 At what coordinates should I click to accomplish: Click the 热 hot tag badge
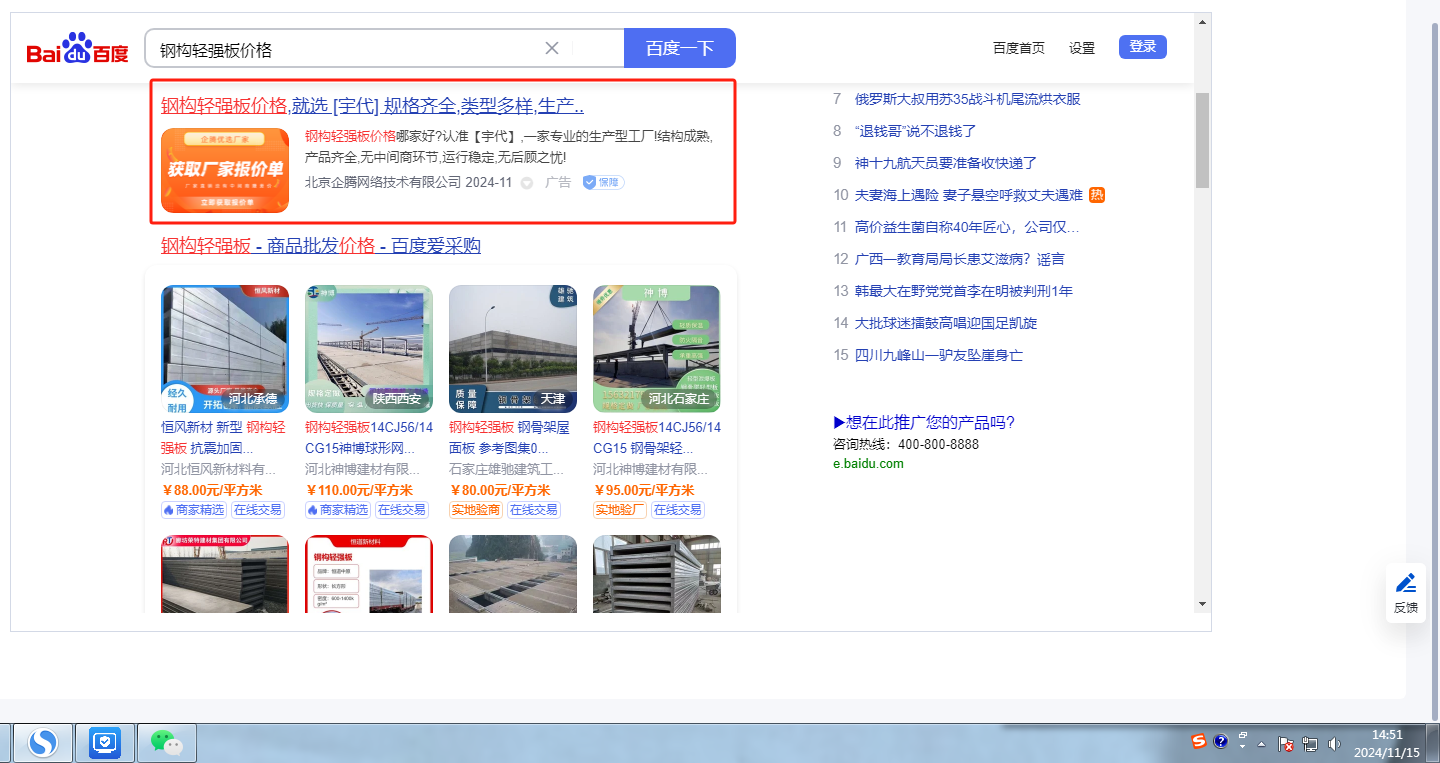coord(1097,195)
